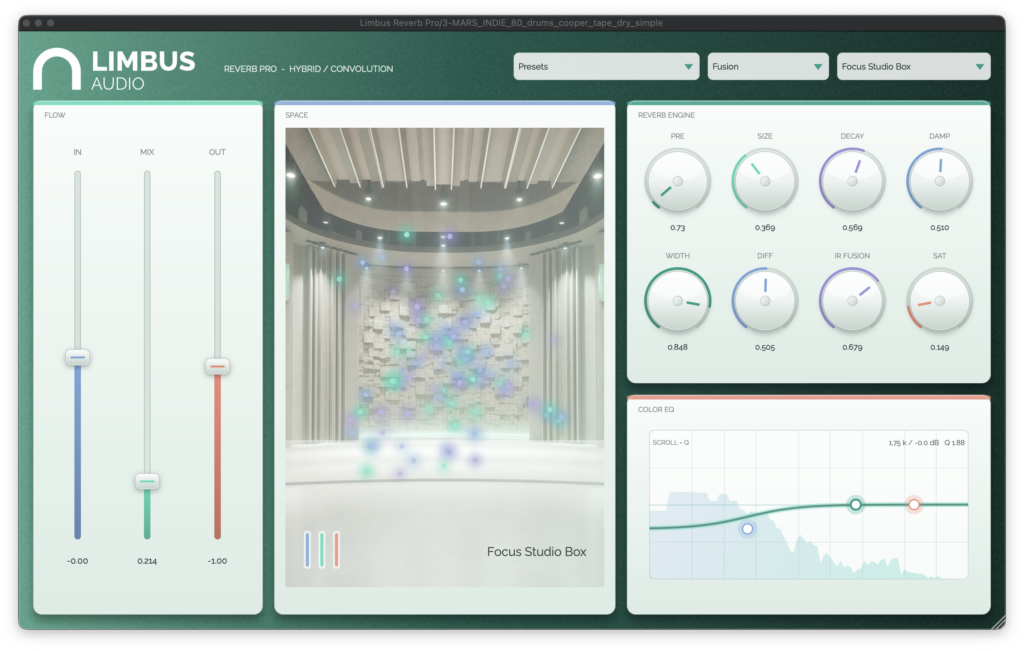This screenshot has height=651, width=1024.
Task: Click the window resize grip at bottom-right corner
Action: pyautogui.click(x=998, y=622)
